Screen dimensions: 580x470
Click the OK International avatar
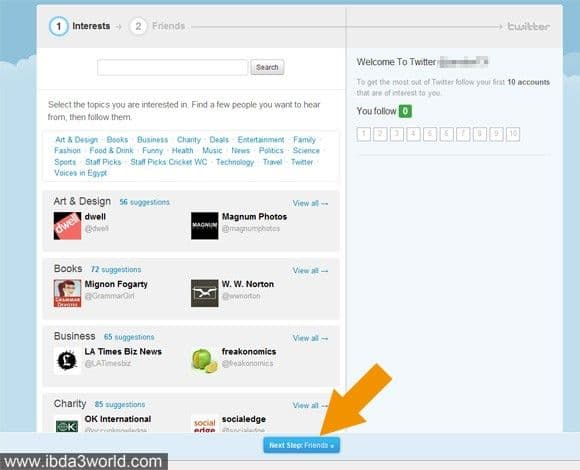tap(67, 424)
